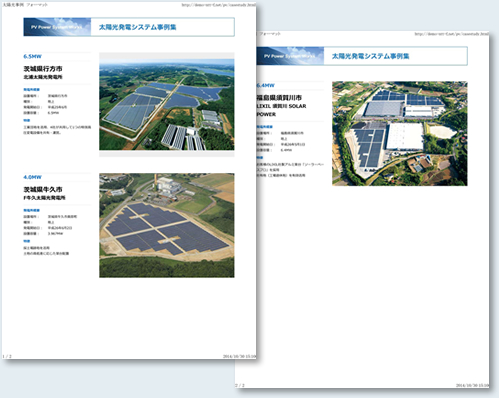Click the 4.0MW capacity label
Screen dimensions: 499x398
[32, 177]
